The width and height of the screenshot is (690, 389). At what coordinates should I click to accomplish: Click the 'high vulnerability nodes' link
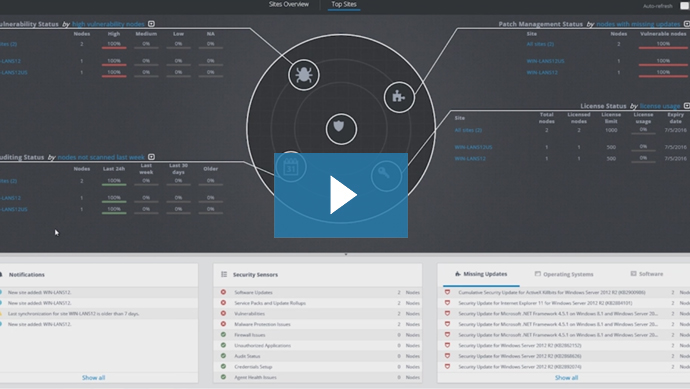[x=108, y=24]
